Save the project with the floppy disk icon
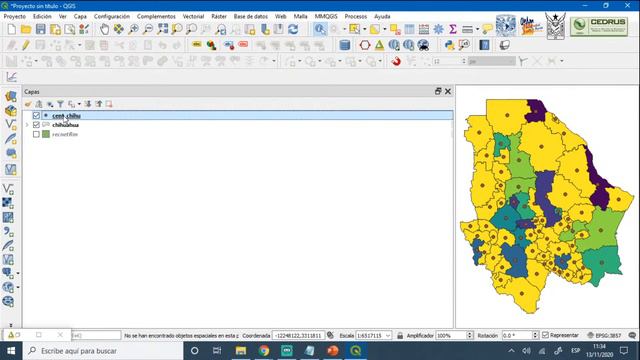 [40, 29]
